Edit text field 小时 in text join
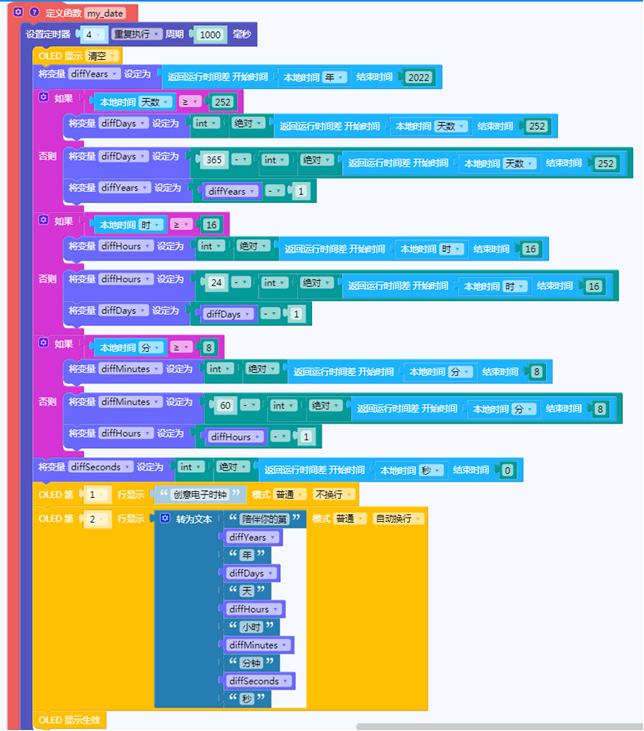Screen dimensions: 644x731 pos(251,627)
